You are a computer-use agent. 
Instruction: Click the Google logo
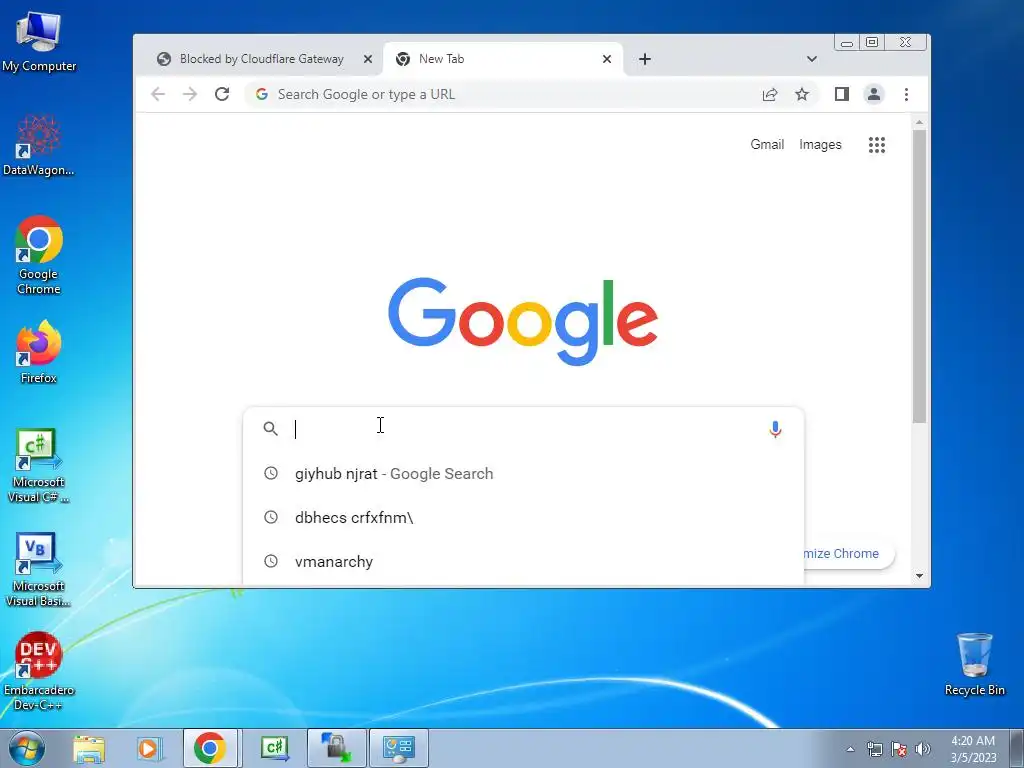(522, 321)
